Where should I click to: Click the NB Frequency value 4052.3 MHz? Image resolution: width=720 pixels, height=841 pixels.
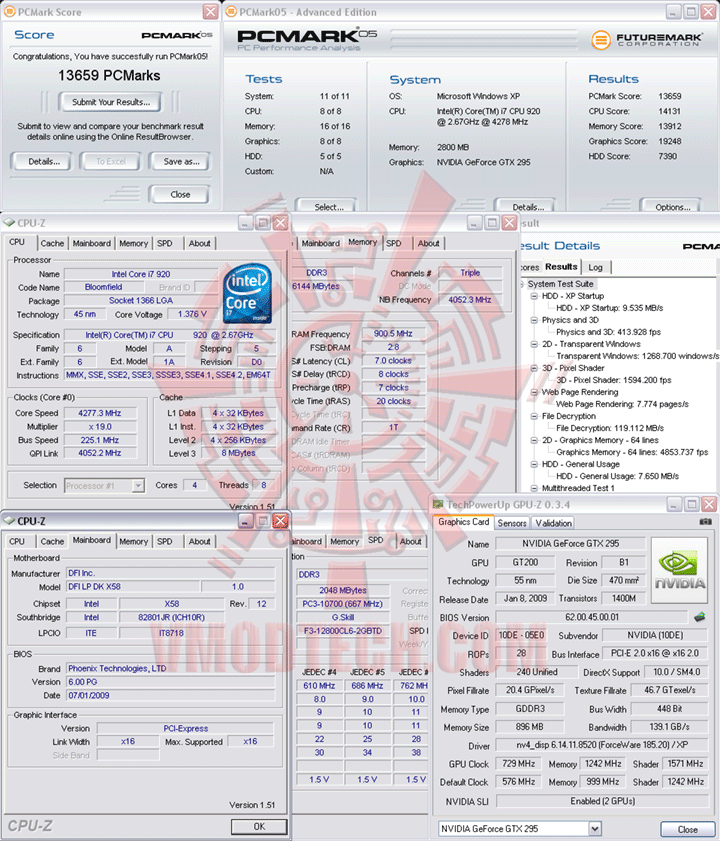point(470,300)
